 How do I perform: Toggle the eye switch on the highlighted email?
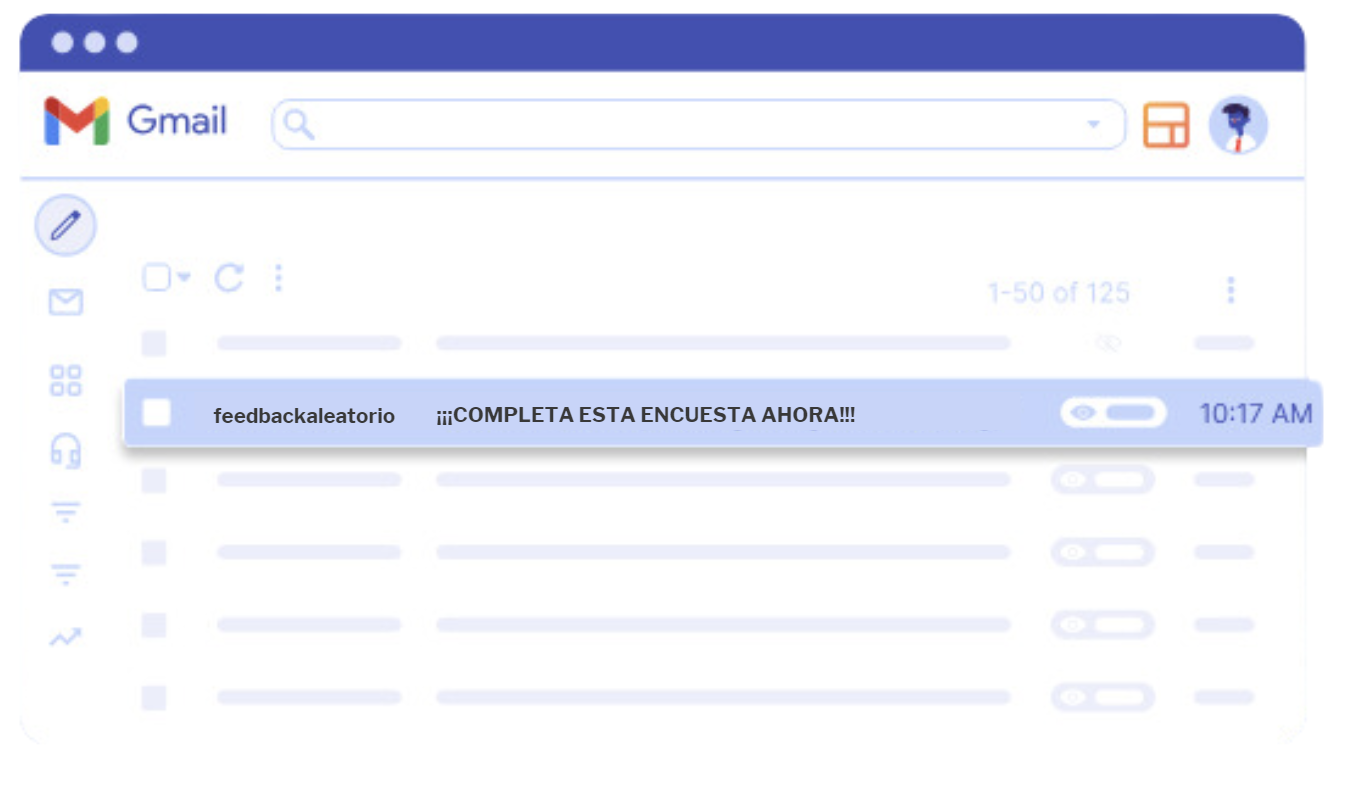[1113, 413]
